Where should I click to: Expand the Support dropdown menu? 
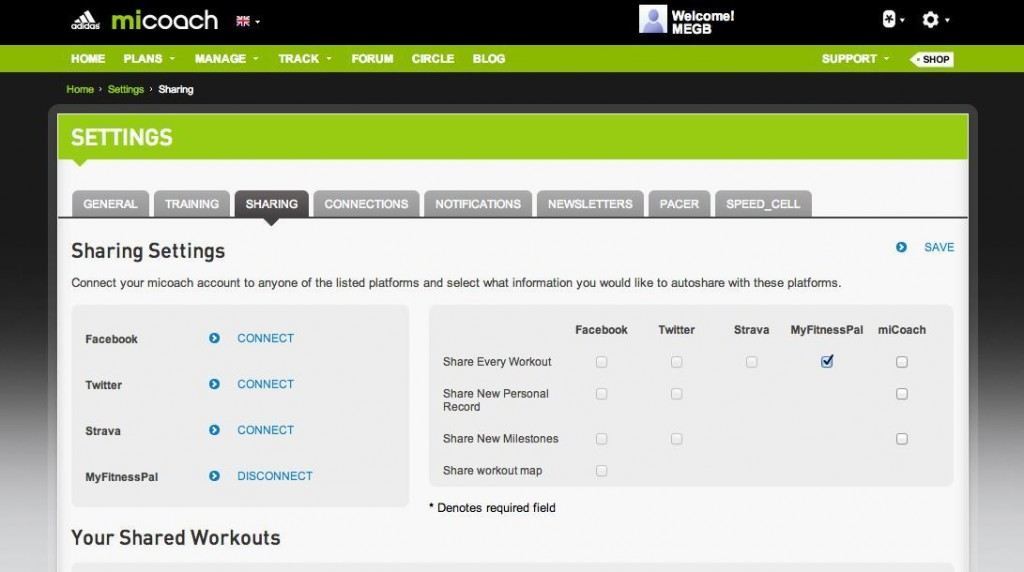click(x=854, y=59)
